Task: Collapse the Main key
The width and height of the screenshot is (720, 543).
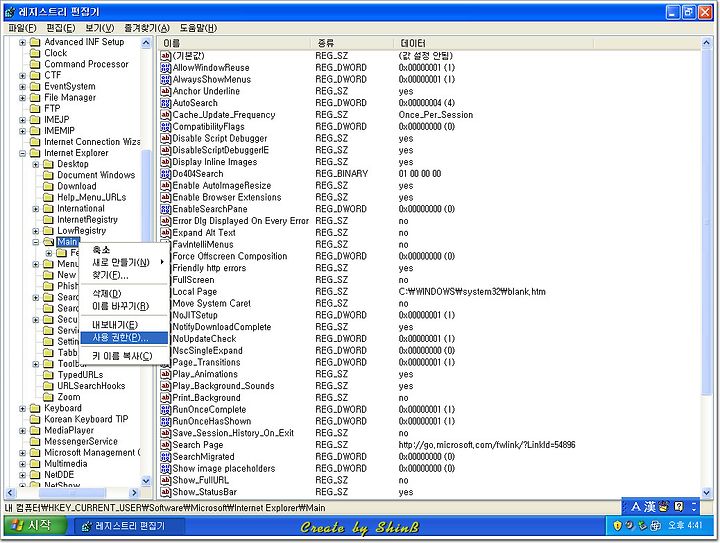Action: click(x=35, y=242)
